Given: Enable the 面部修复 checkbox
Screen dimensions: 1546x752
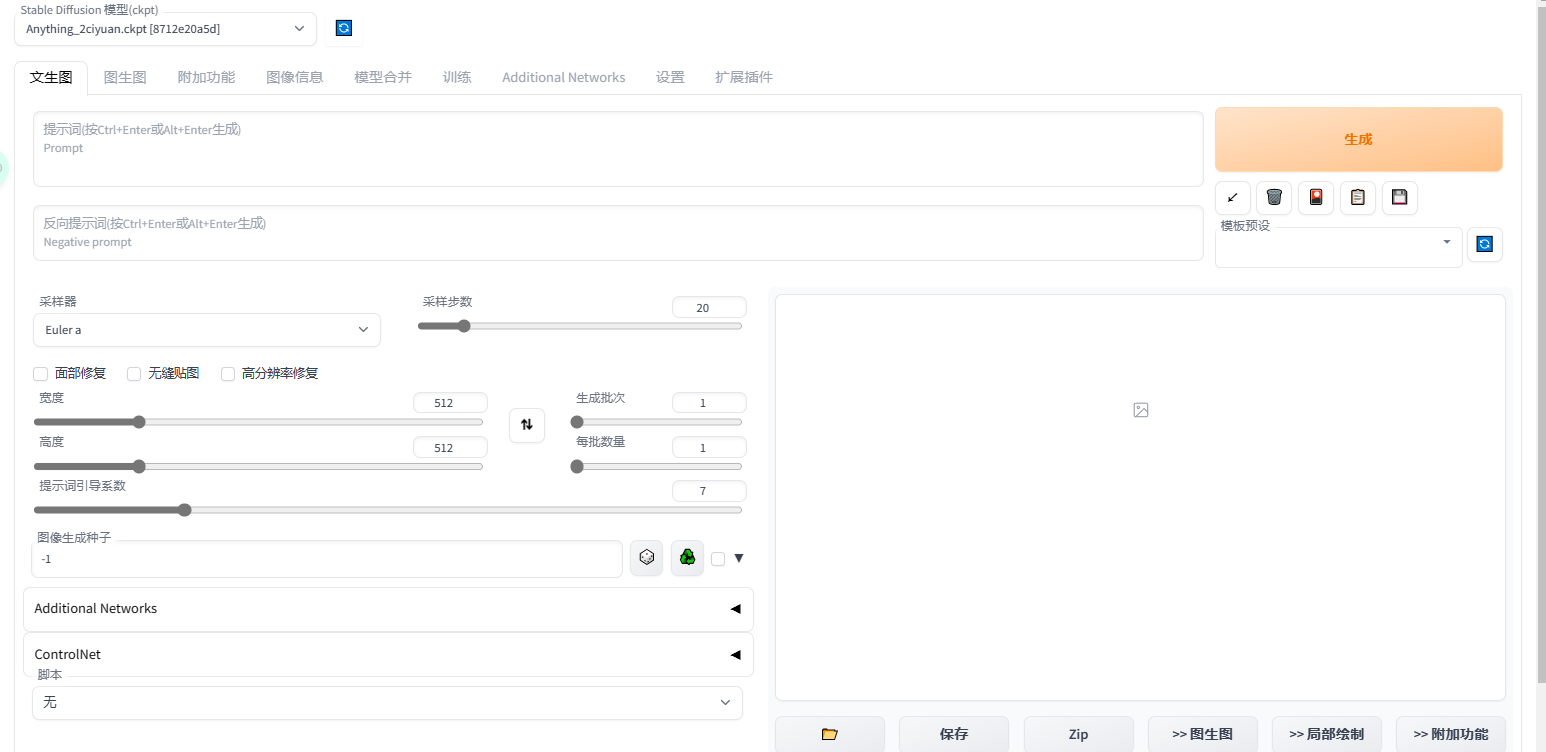Looking at the screenshot, I should click(41, 374).
